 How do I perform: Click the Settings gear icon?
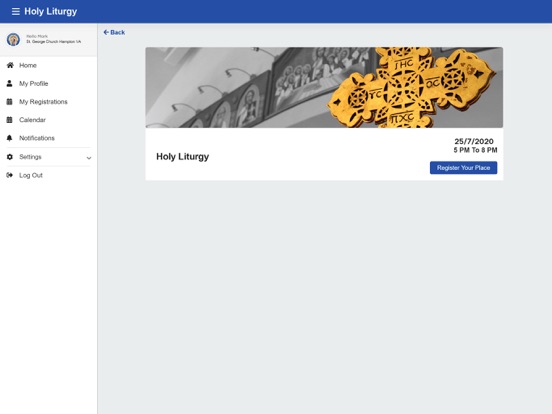pos(10,157)
